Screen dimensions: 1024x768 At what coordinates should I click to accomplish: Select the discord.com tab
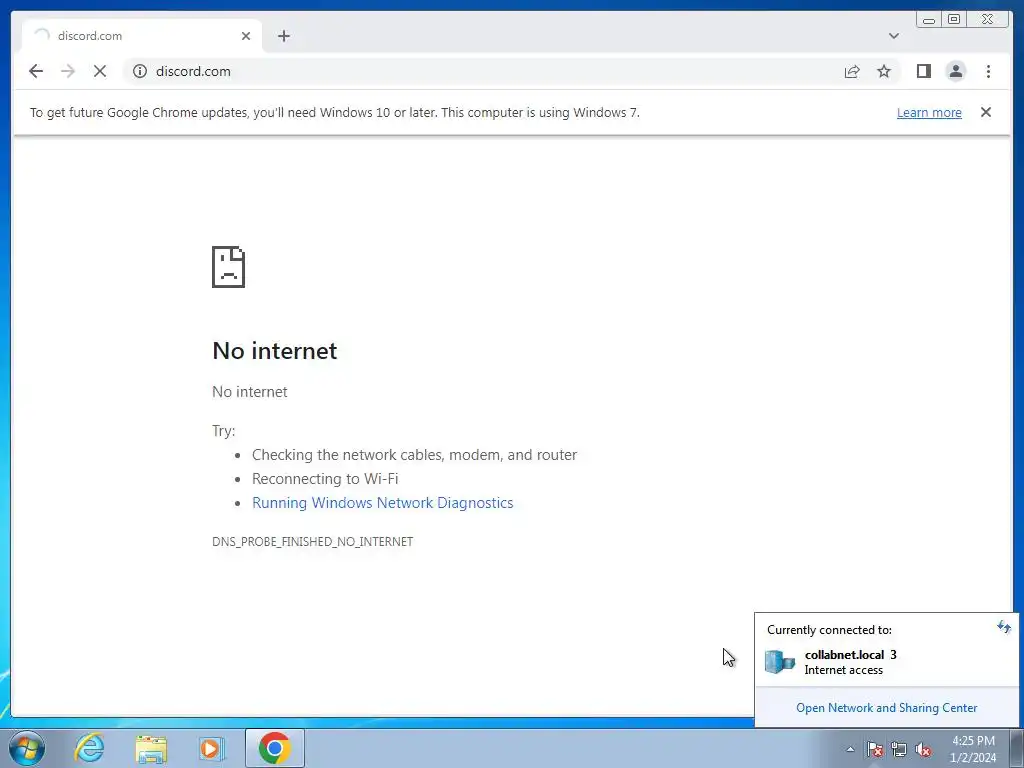point(142,36)
